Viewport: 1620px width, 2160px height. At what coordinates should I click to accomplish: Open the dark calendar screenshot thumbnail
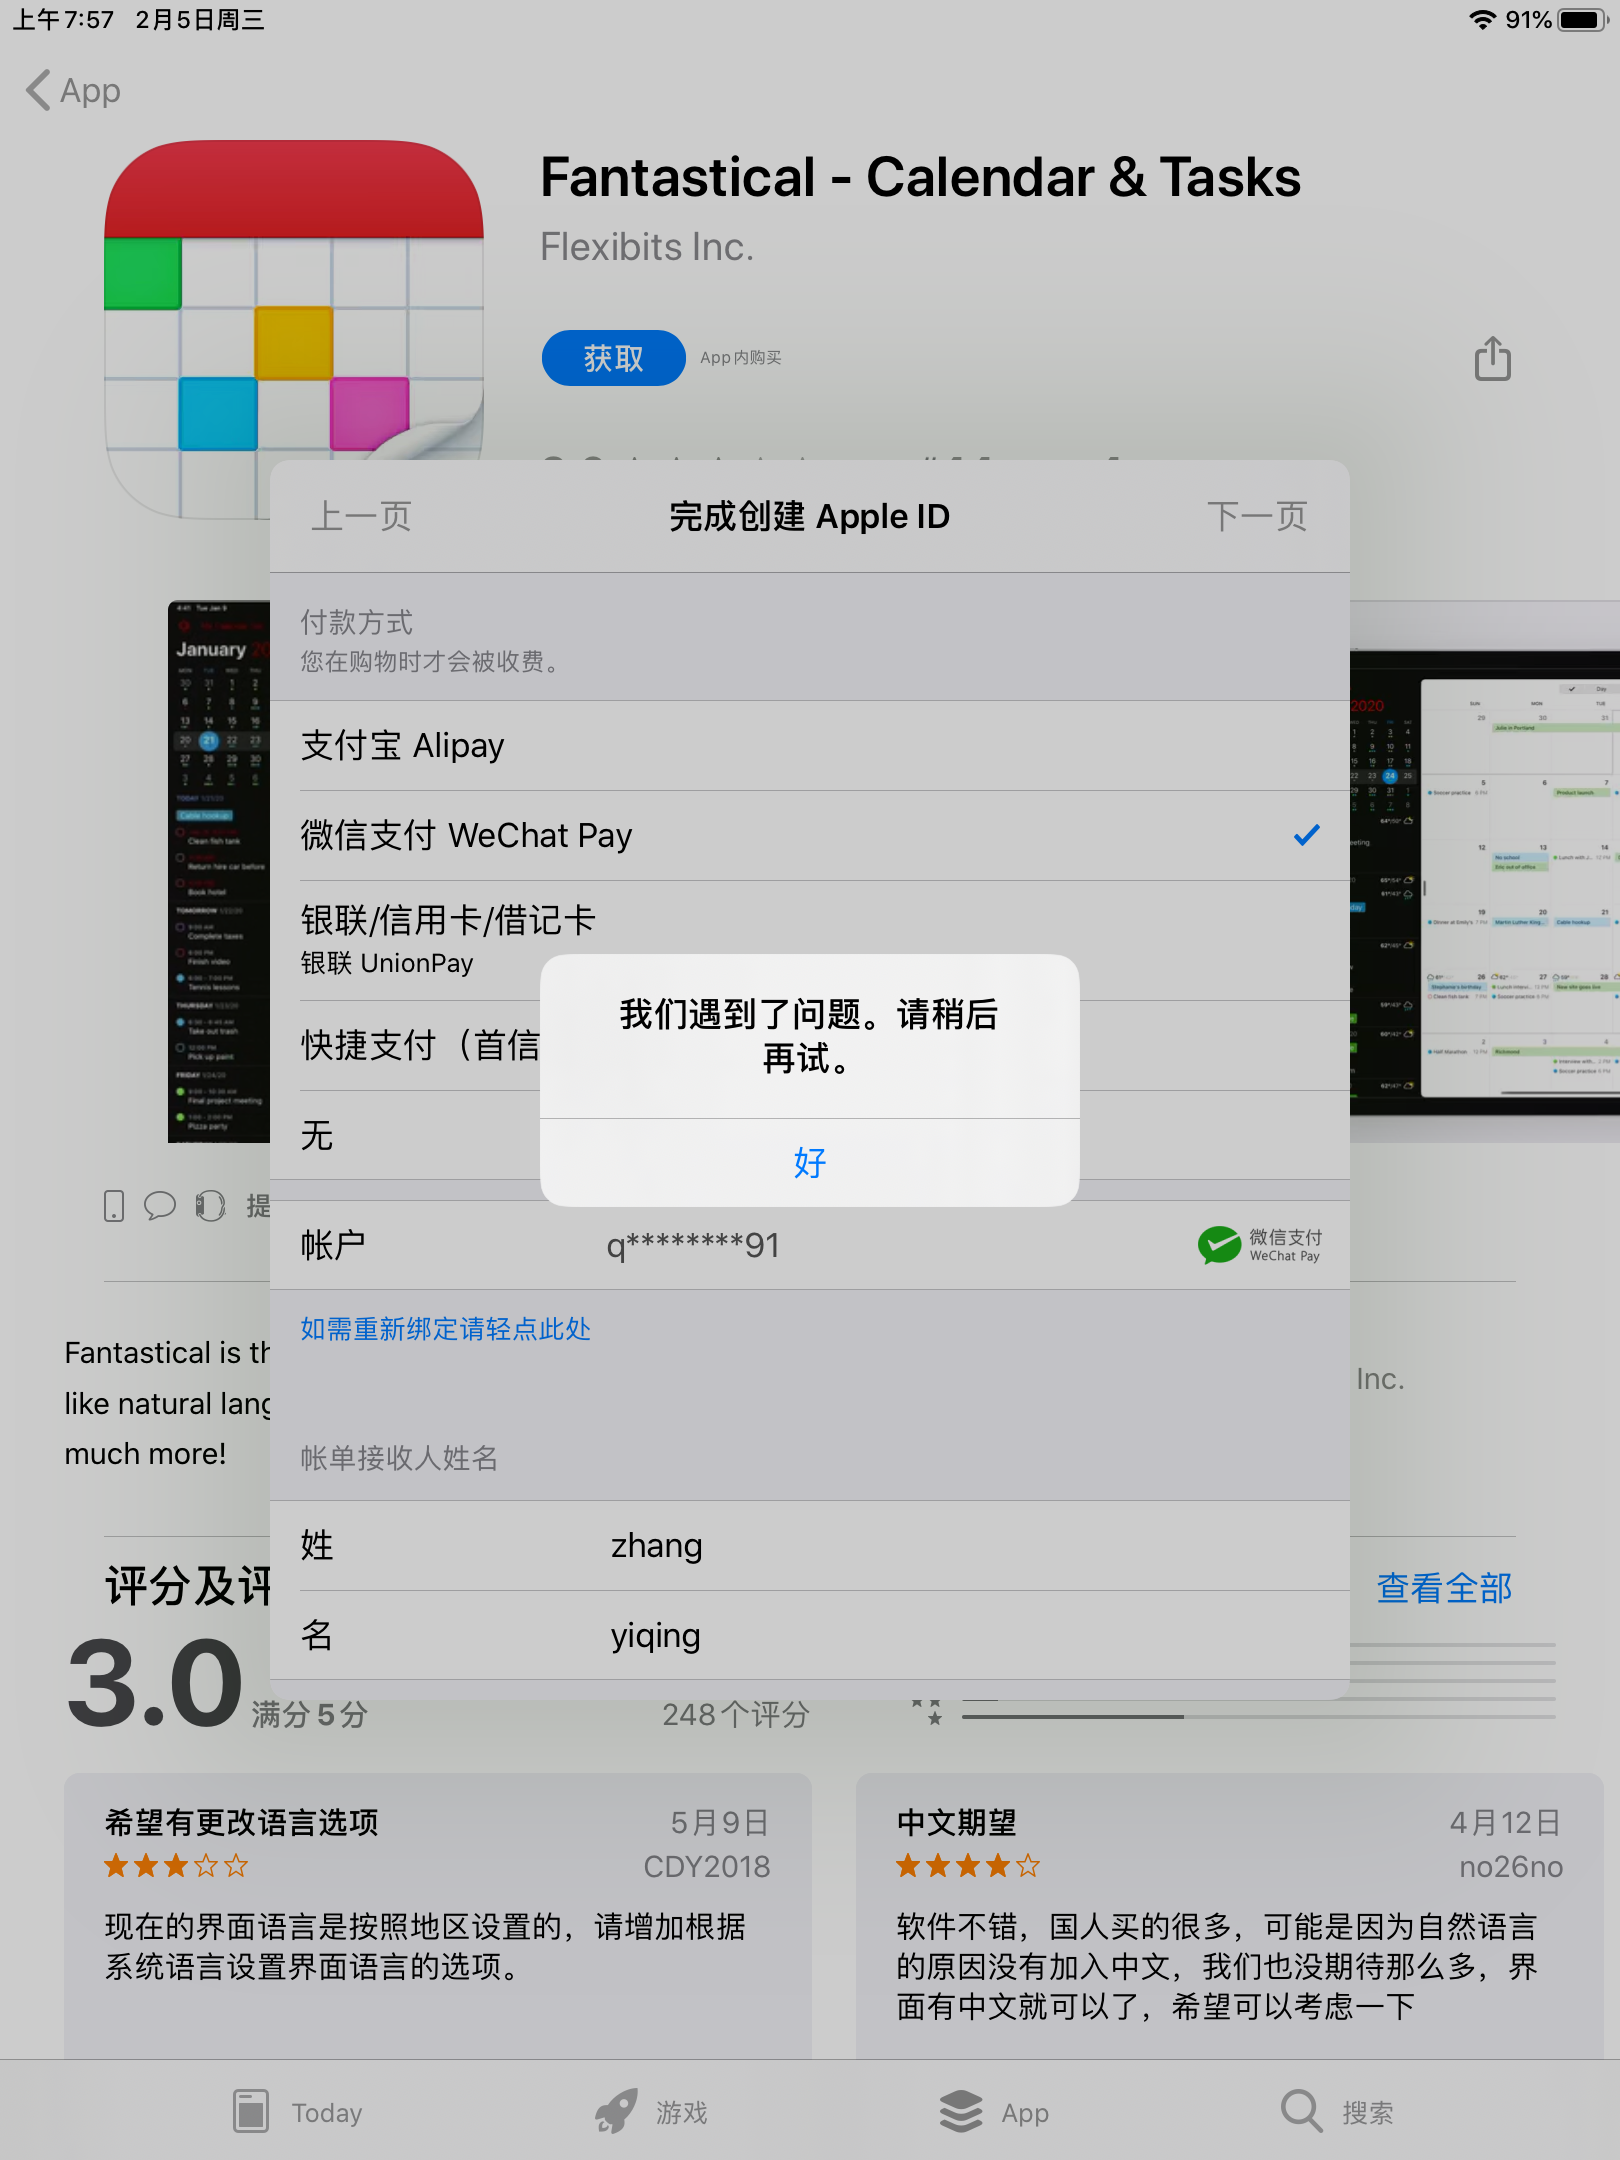point(219,871)
